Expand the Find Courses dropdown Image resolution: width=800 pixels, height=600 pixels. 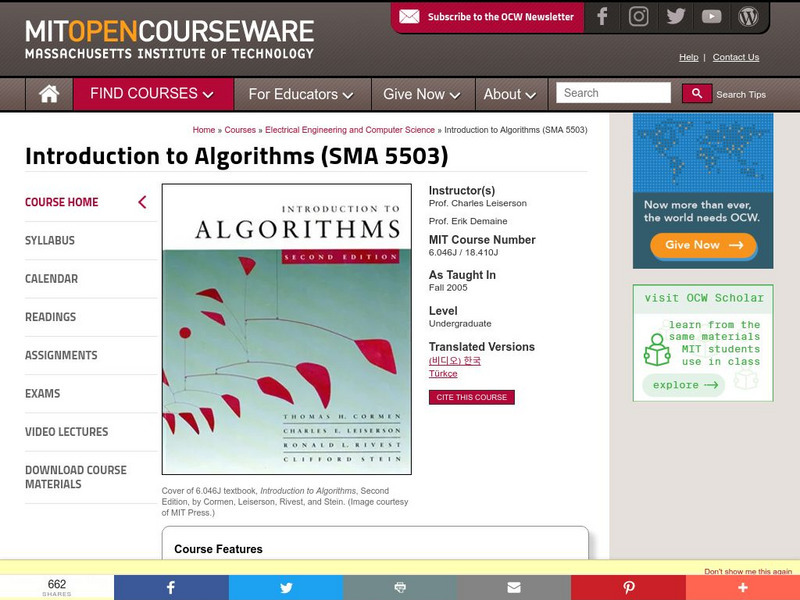tap(152, 94)
